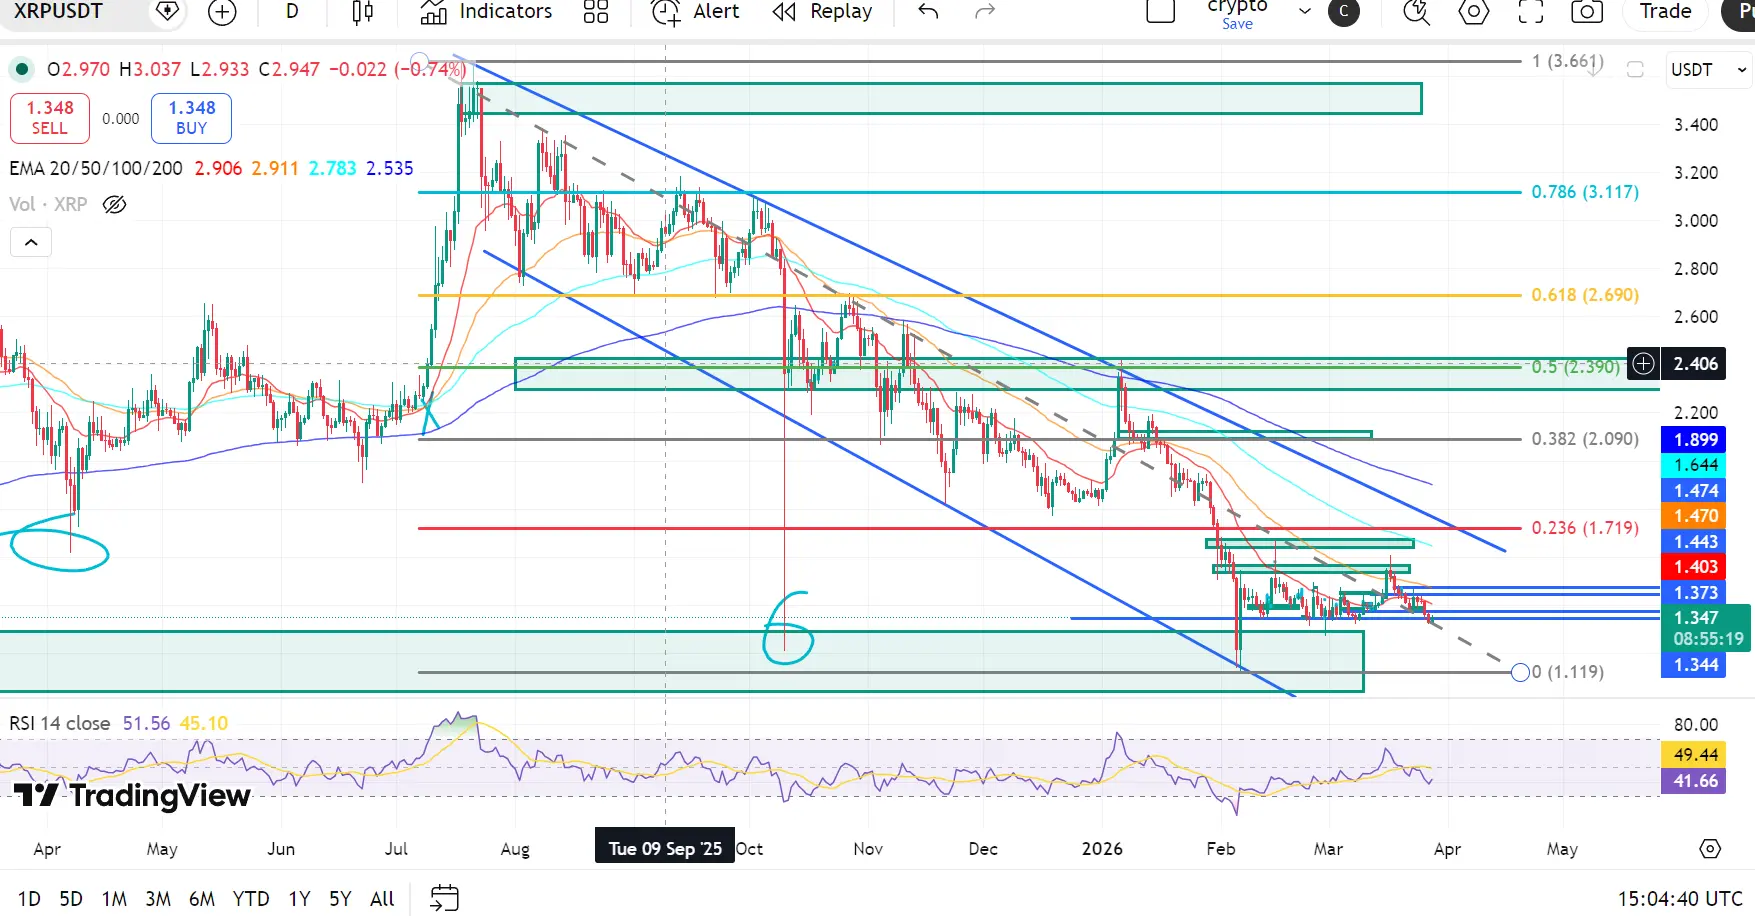Toggle visibility of Vol XRP indicator
The image size is (1755, 924).
(x=115, y=205)
